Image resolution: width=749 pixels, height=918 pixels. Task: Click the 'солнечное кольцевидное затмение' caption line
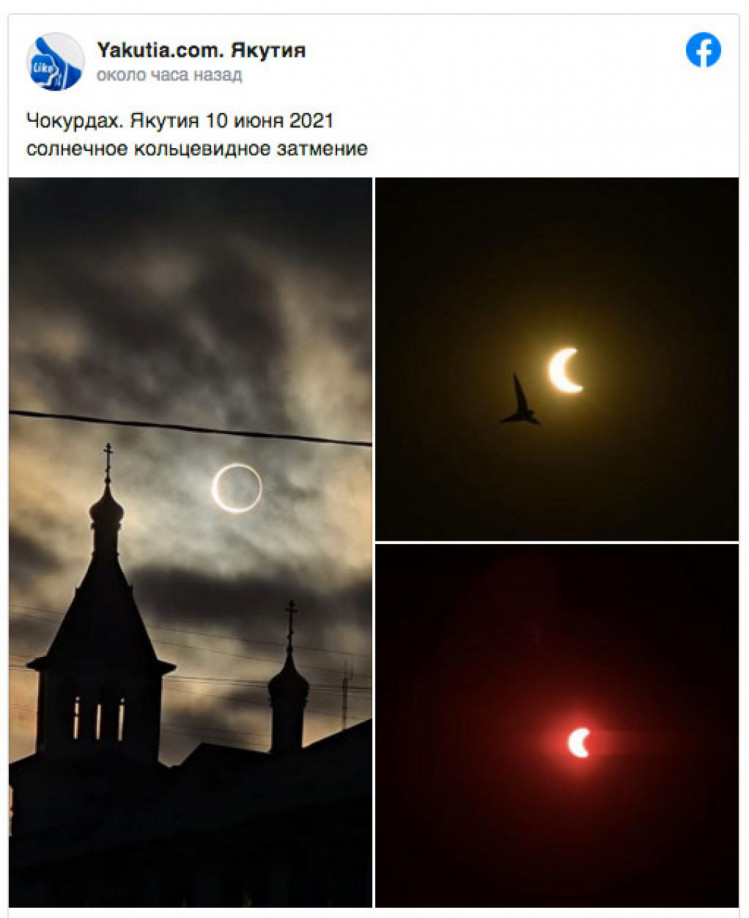(197, 149)
